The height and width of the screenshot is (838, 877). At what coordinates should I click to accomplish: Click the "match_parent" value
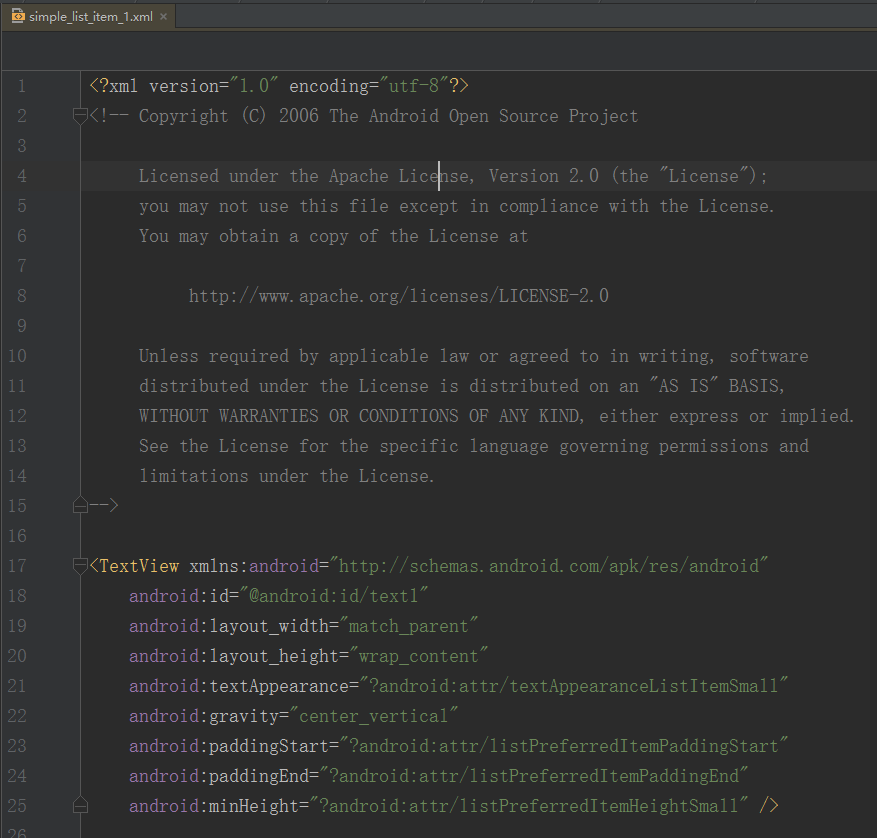pos(408,626)
